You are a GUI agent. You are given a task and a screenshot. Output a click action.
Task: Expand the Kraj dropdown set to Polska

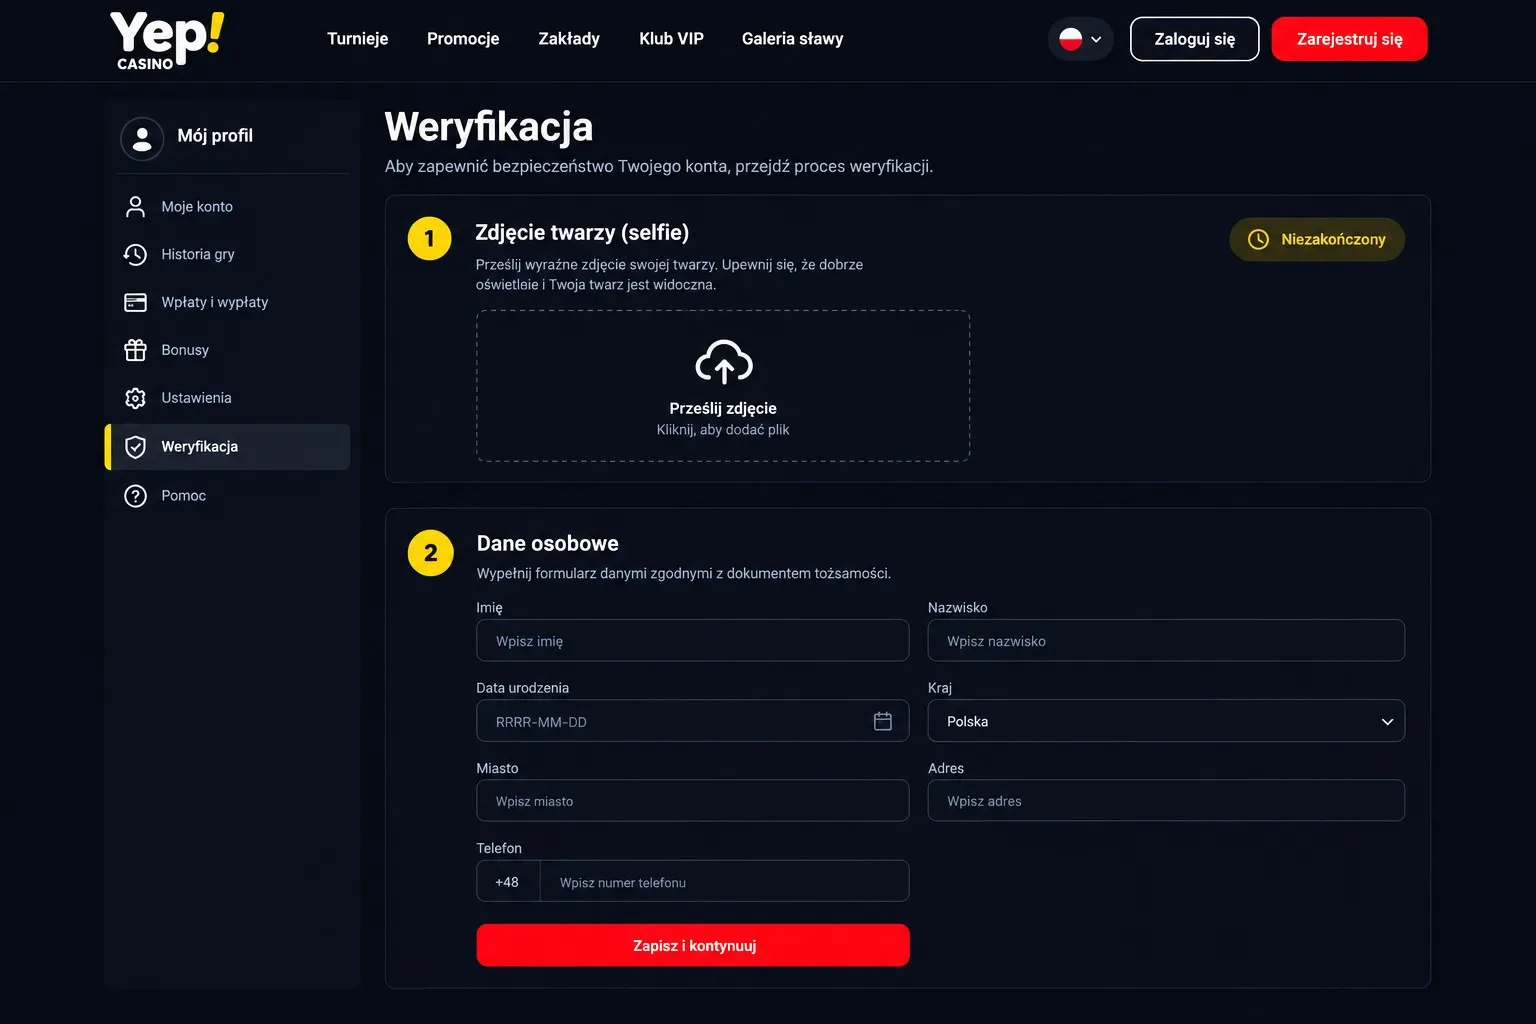pyautogui.click(x=1166, y=721)
